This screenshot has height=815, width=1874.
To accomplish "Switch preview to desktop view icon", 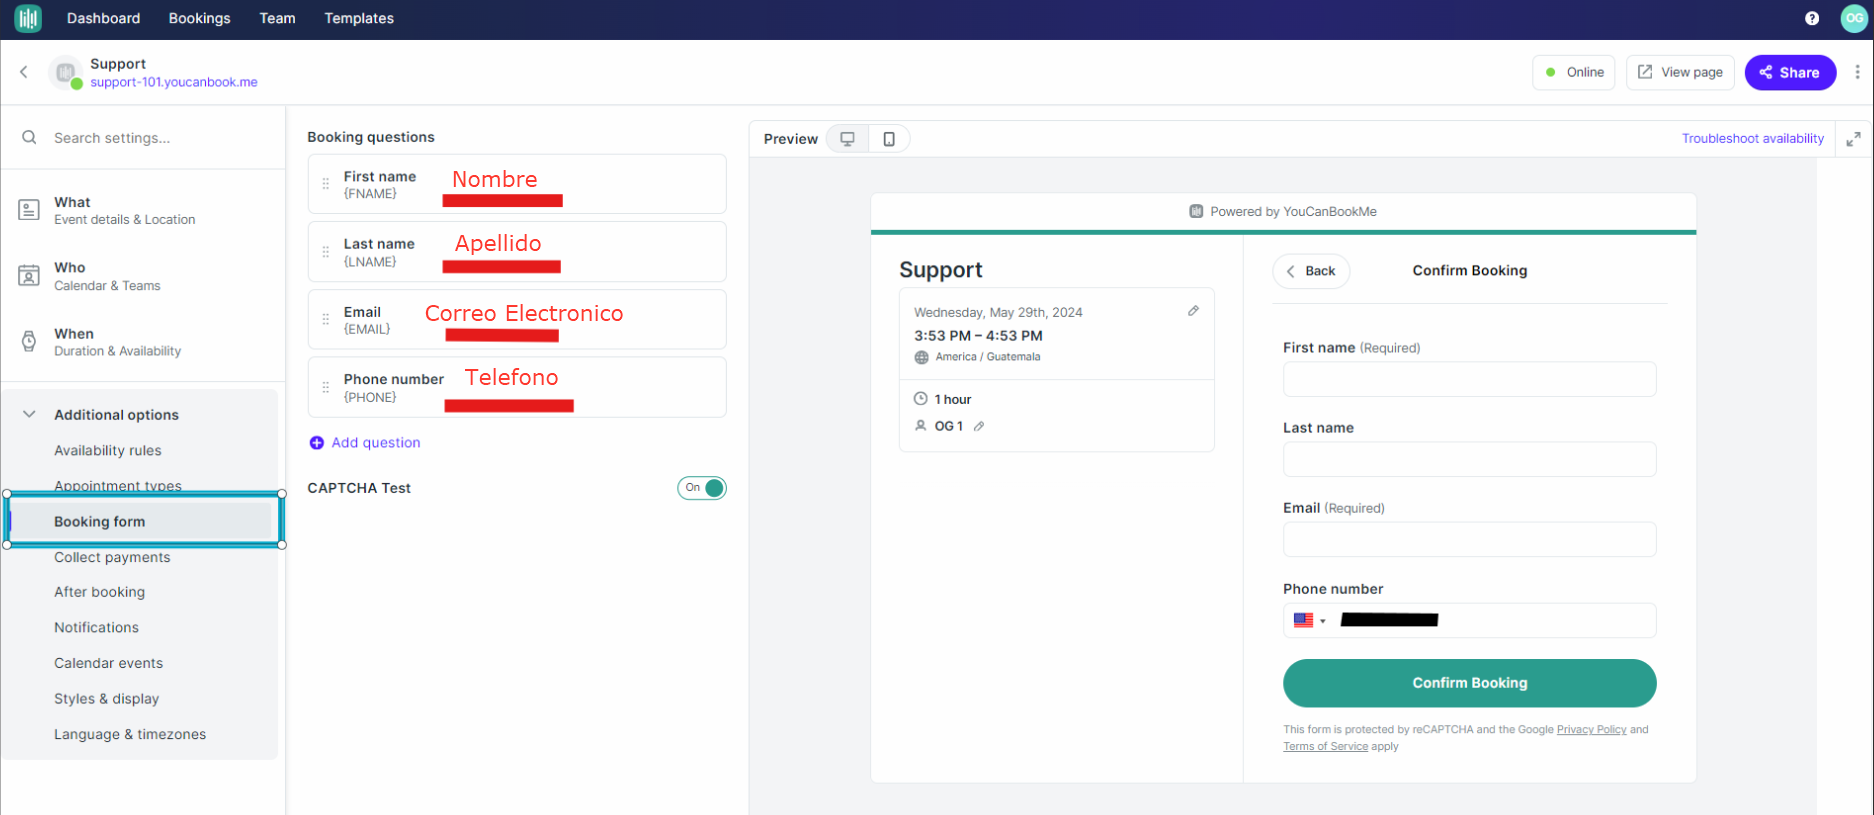I will (847, 139).
